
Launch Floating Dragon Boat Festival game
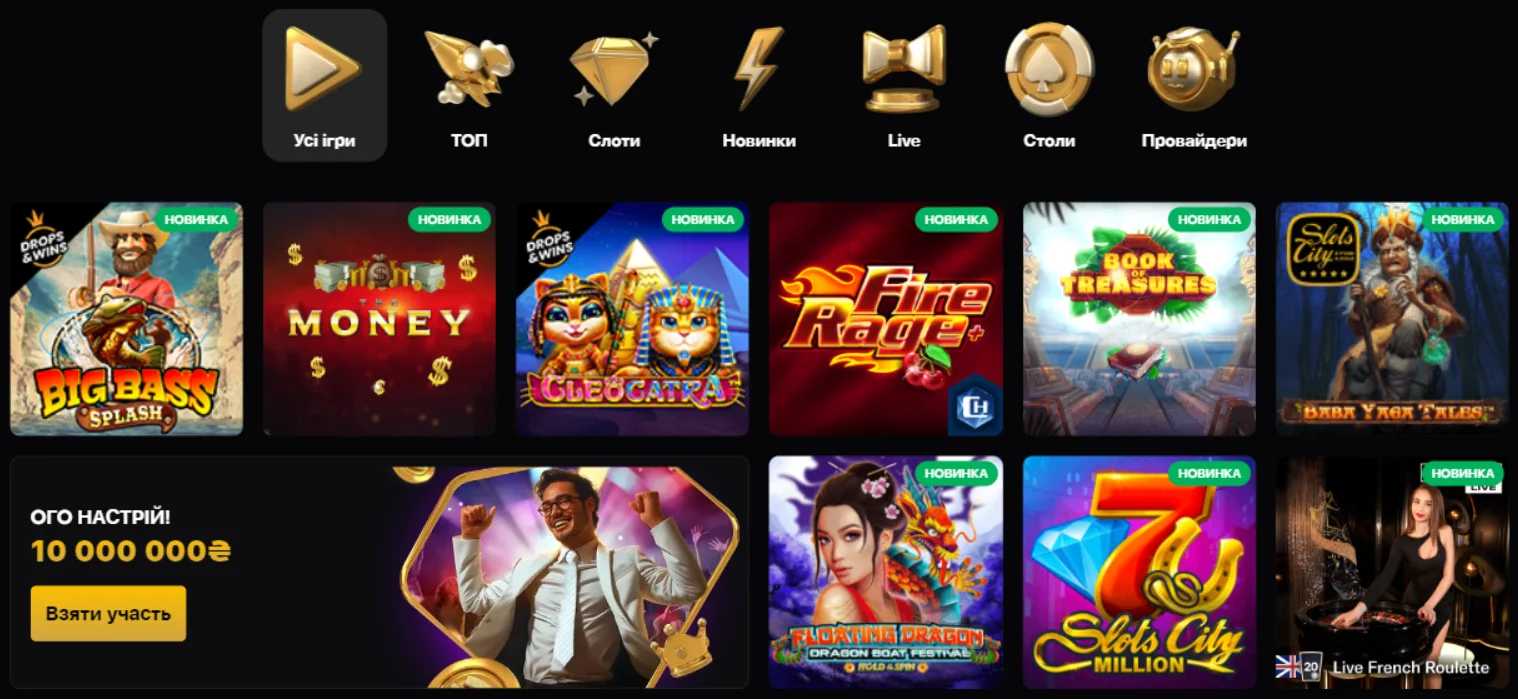(x=886, y=573)
